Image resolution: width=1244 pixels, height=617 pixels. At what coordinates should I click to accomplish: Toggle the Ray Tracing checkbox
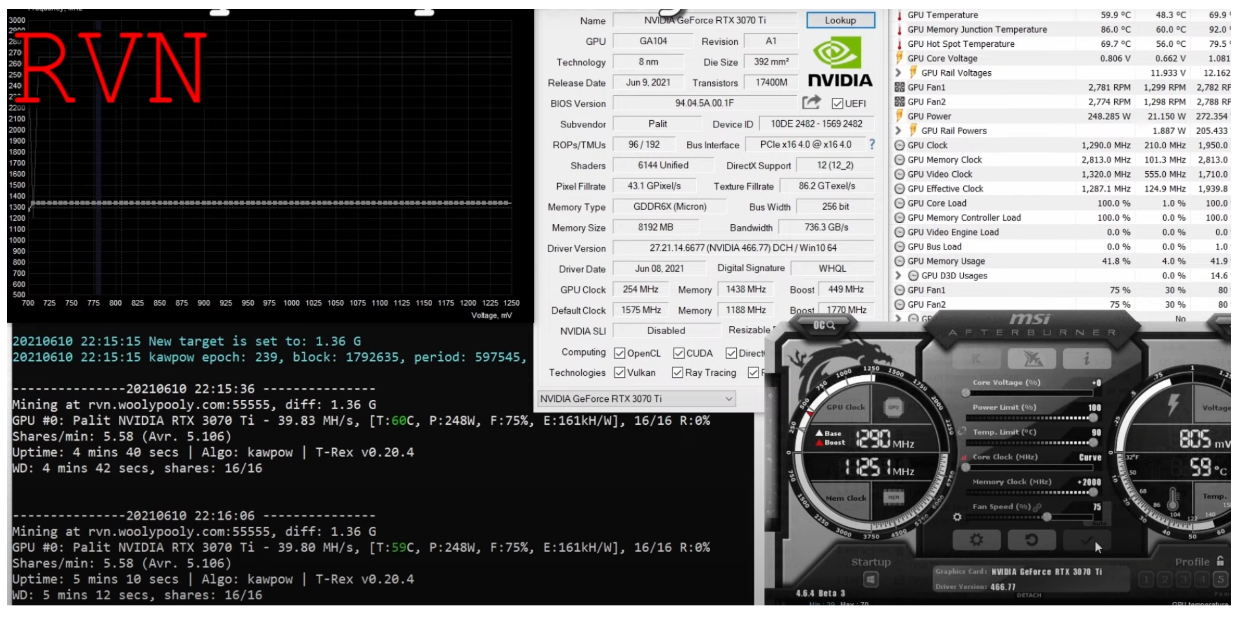tap(679, 373)
